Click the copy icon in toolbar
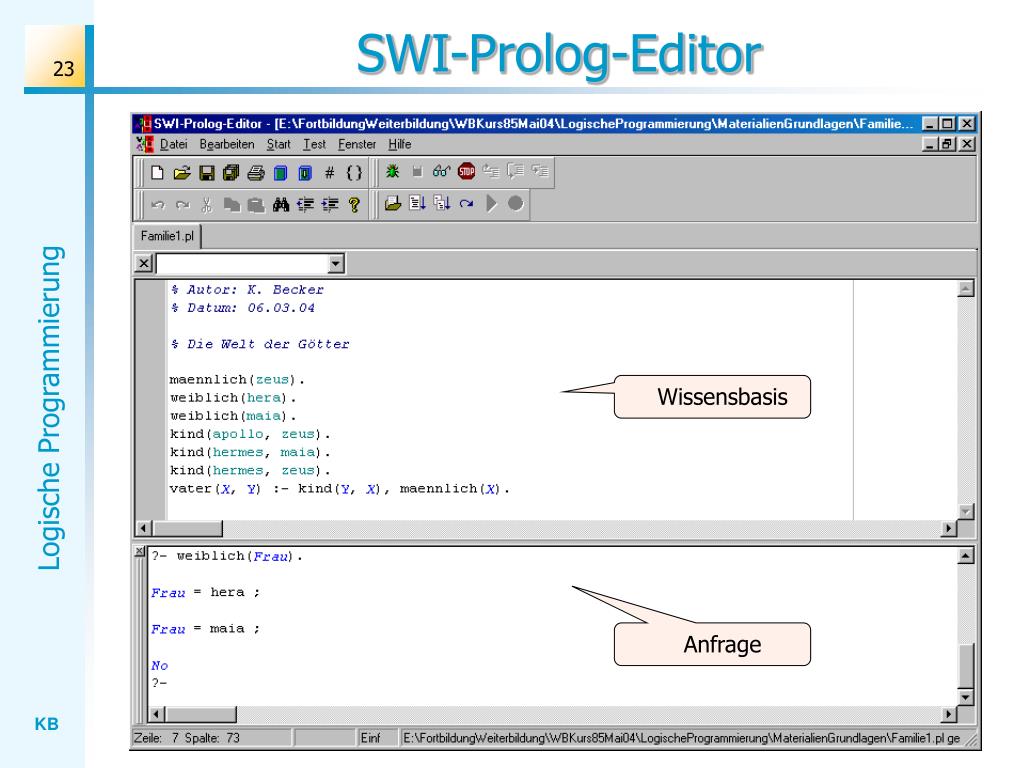Viewport: 1024px width, 768px height. coord(231,205)
